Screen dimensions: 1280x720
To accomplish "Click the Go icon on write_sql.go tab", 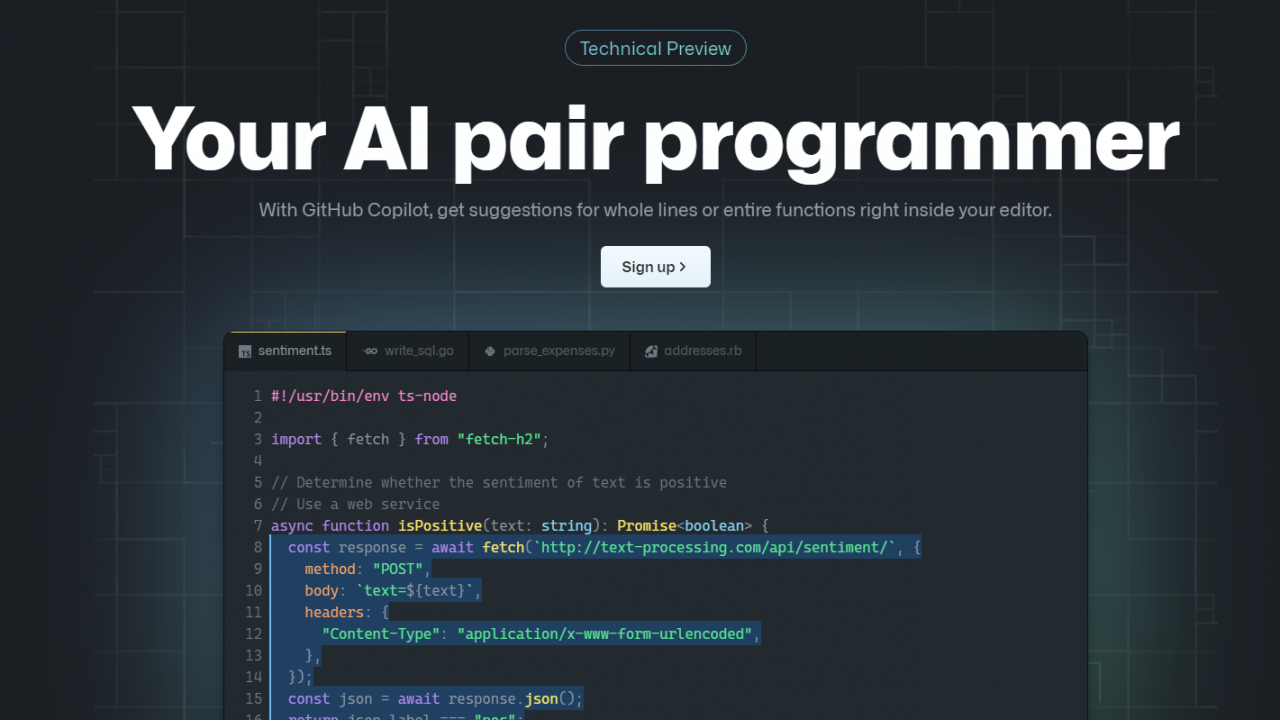I will [370, 351].
